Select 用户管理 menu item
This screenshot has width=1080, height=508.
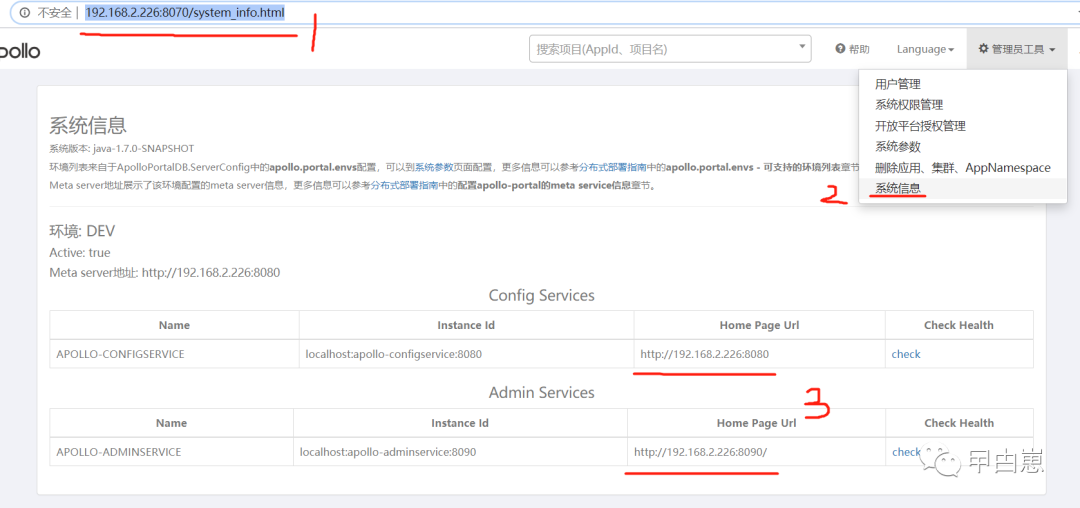[x=962, y=84]
